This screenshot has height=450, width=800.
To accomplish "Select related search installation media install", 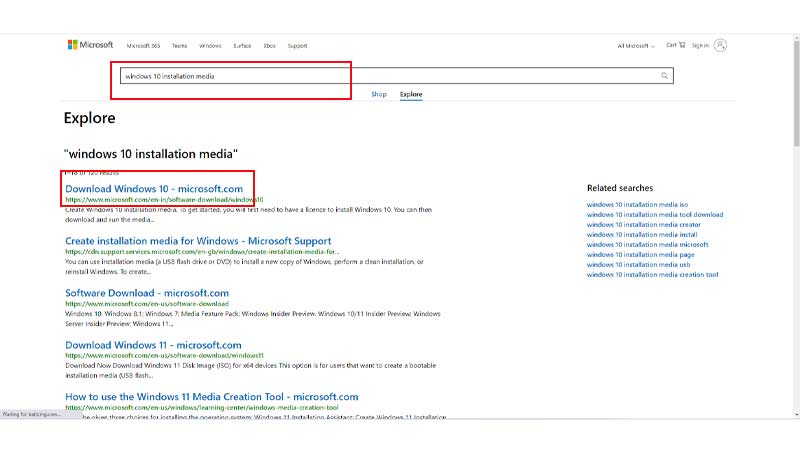I will pos(642,235).
